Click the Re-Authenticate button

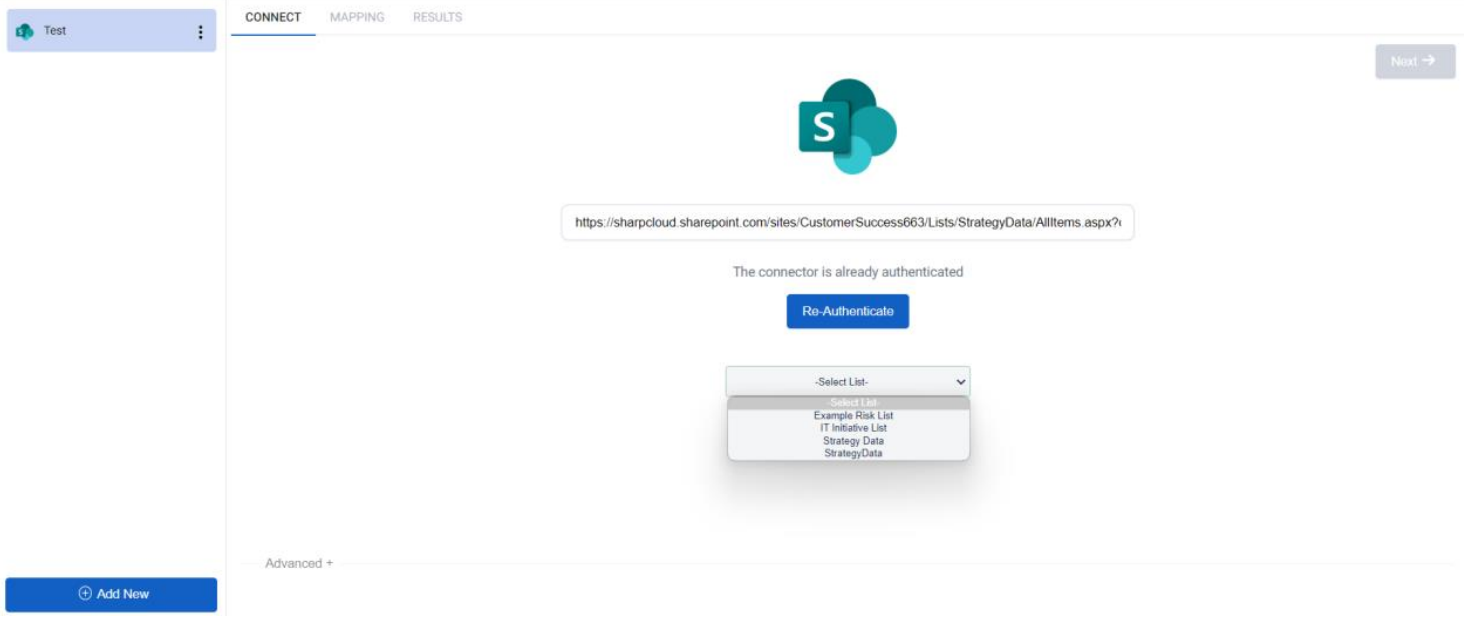845,312
